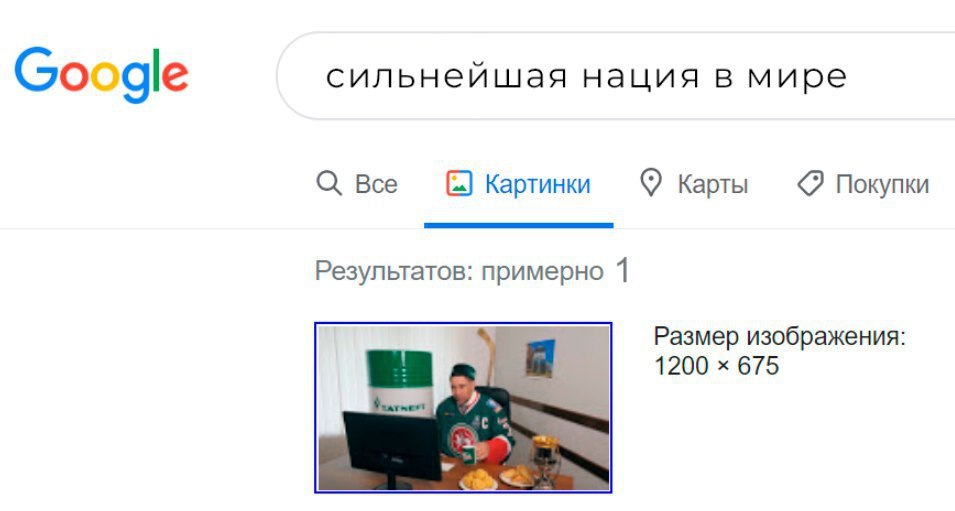Click the price tag icon for Покупки
955x511 pixels.
811,183
